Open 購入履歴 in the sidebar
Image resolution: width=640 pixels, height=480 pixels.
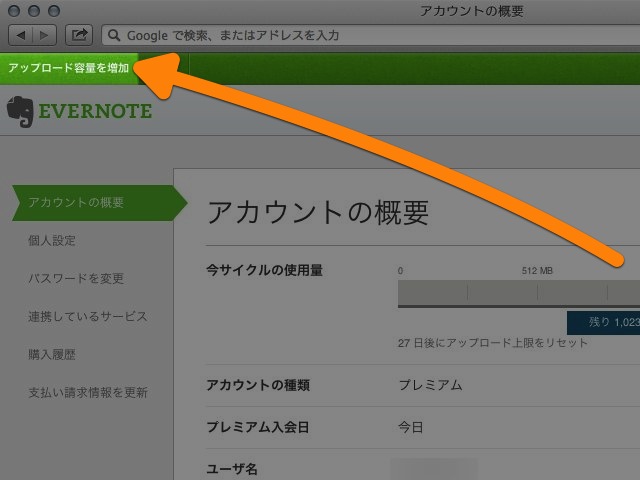pyautogui.click(x=52, y=355)
